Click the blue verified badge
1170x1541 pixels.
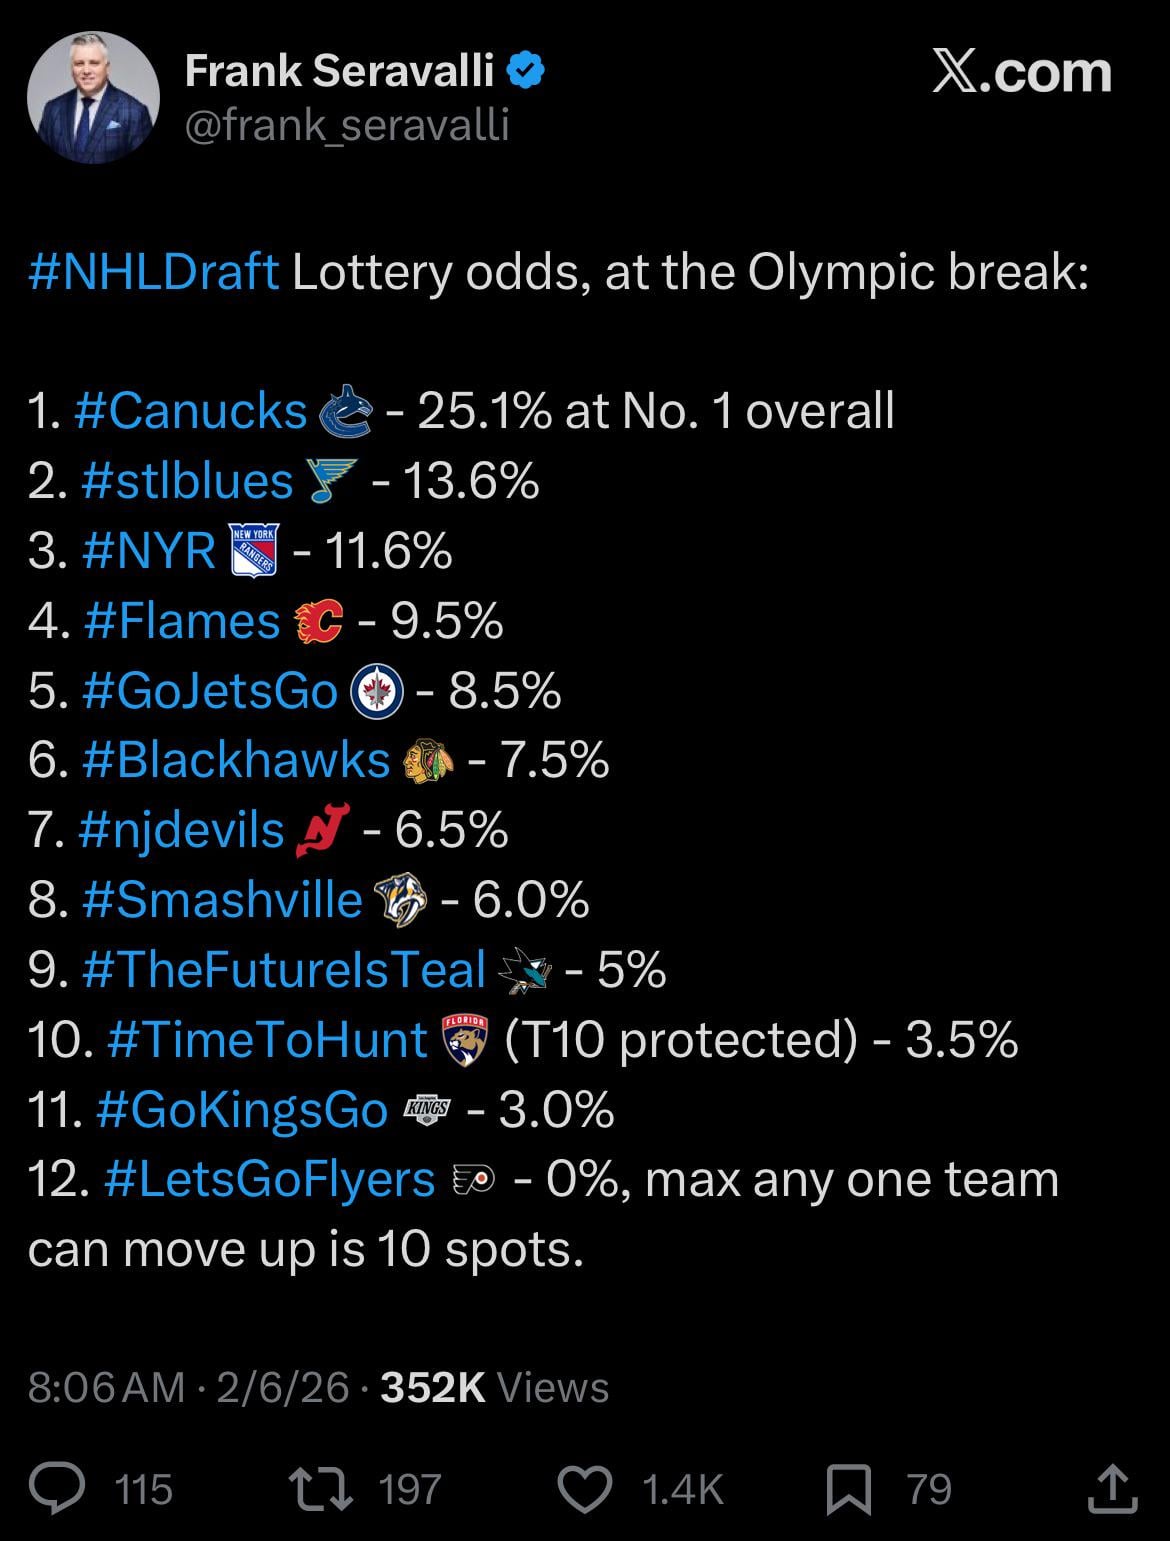527,71
